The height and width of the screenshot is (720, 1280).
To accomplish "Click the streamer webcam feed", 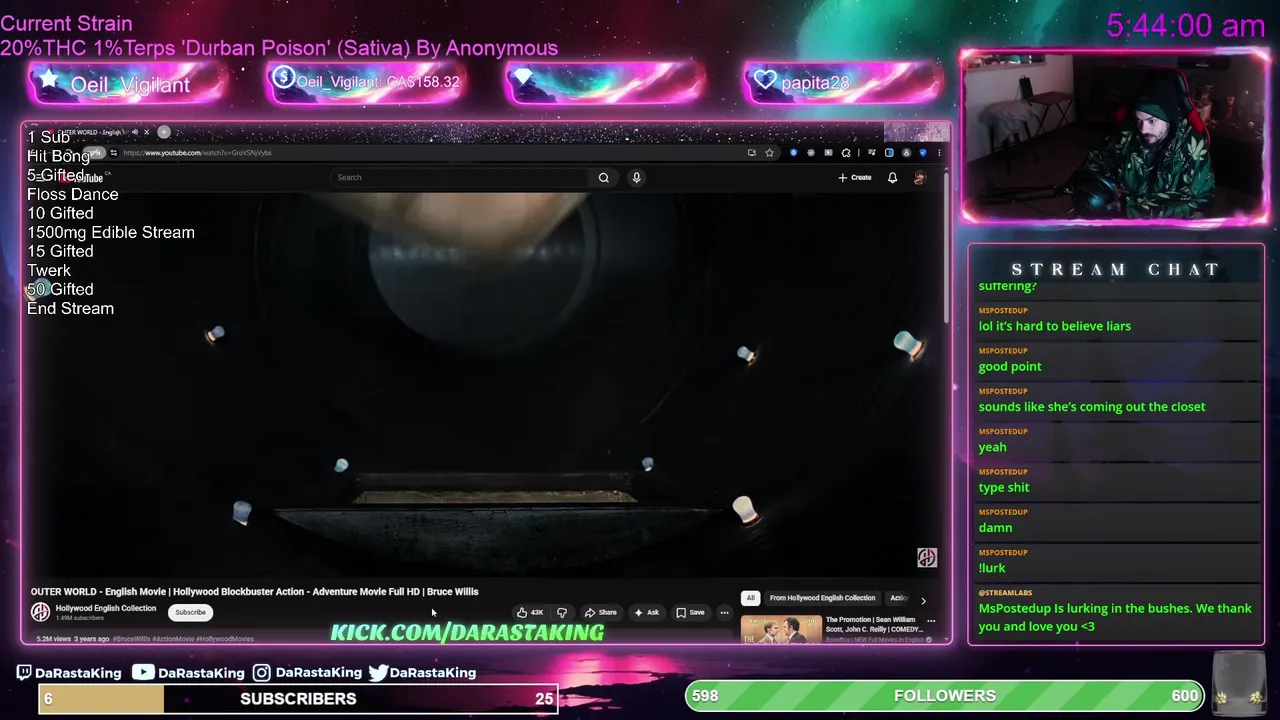I will tap(1114, 137).
